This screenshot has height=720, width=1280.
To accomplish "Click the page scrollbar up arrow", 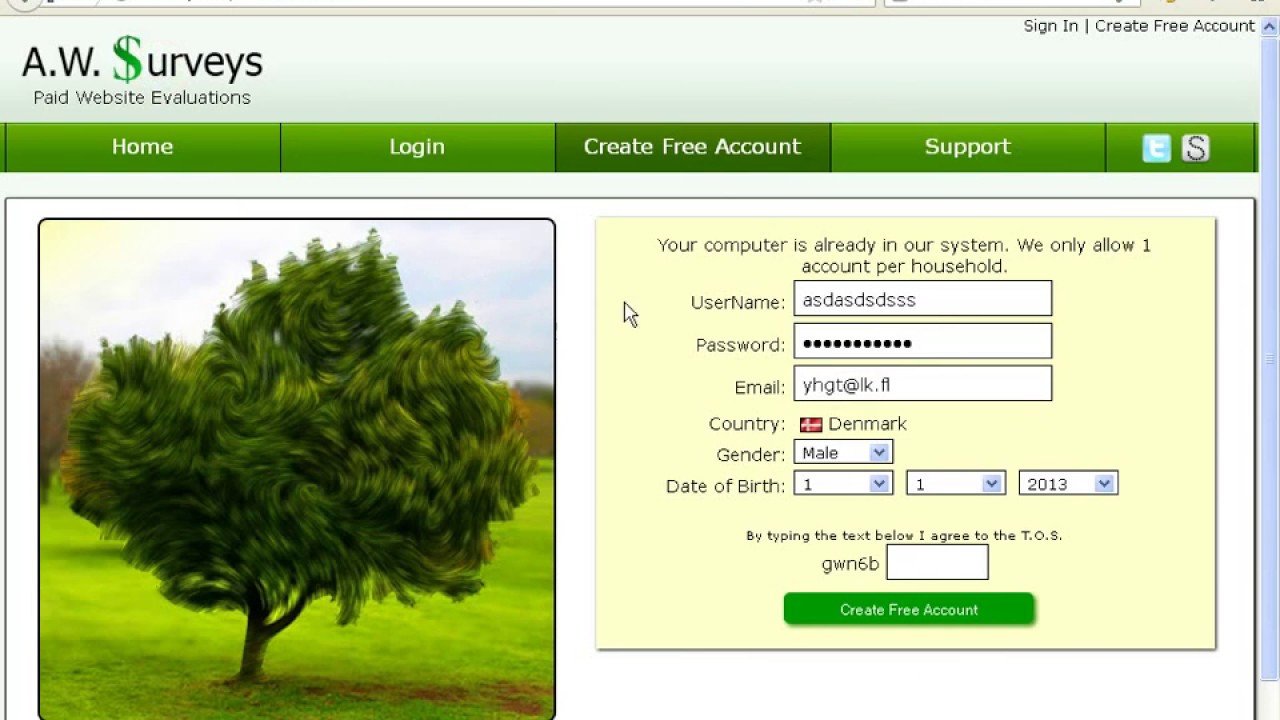I will [x=1270, y=26].
